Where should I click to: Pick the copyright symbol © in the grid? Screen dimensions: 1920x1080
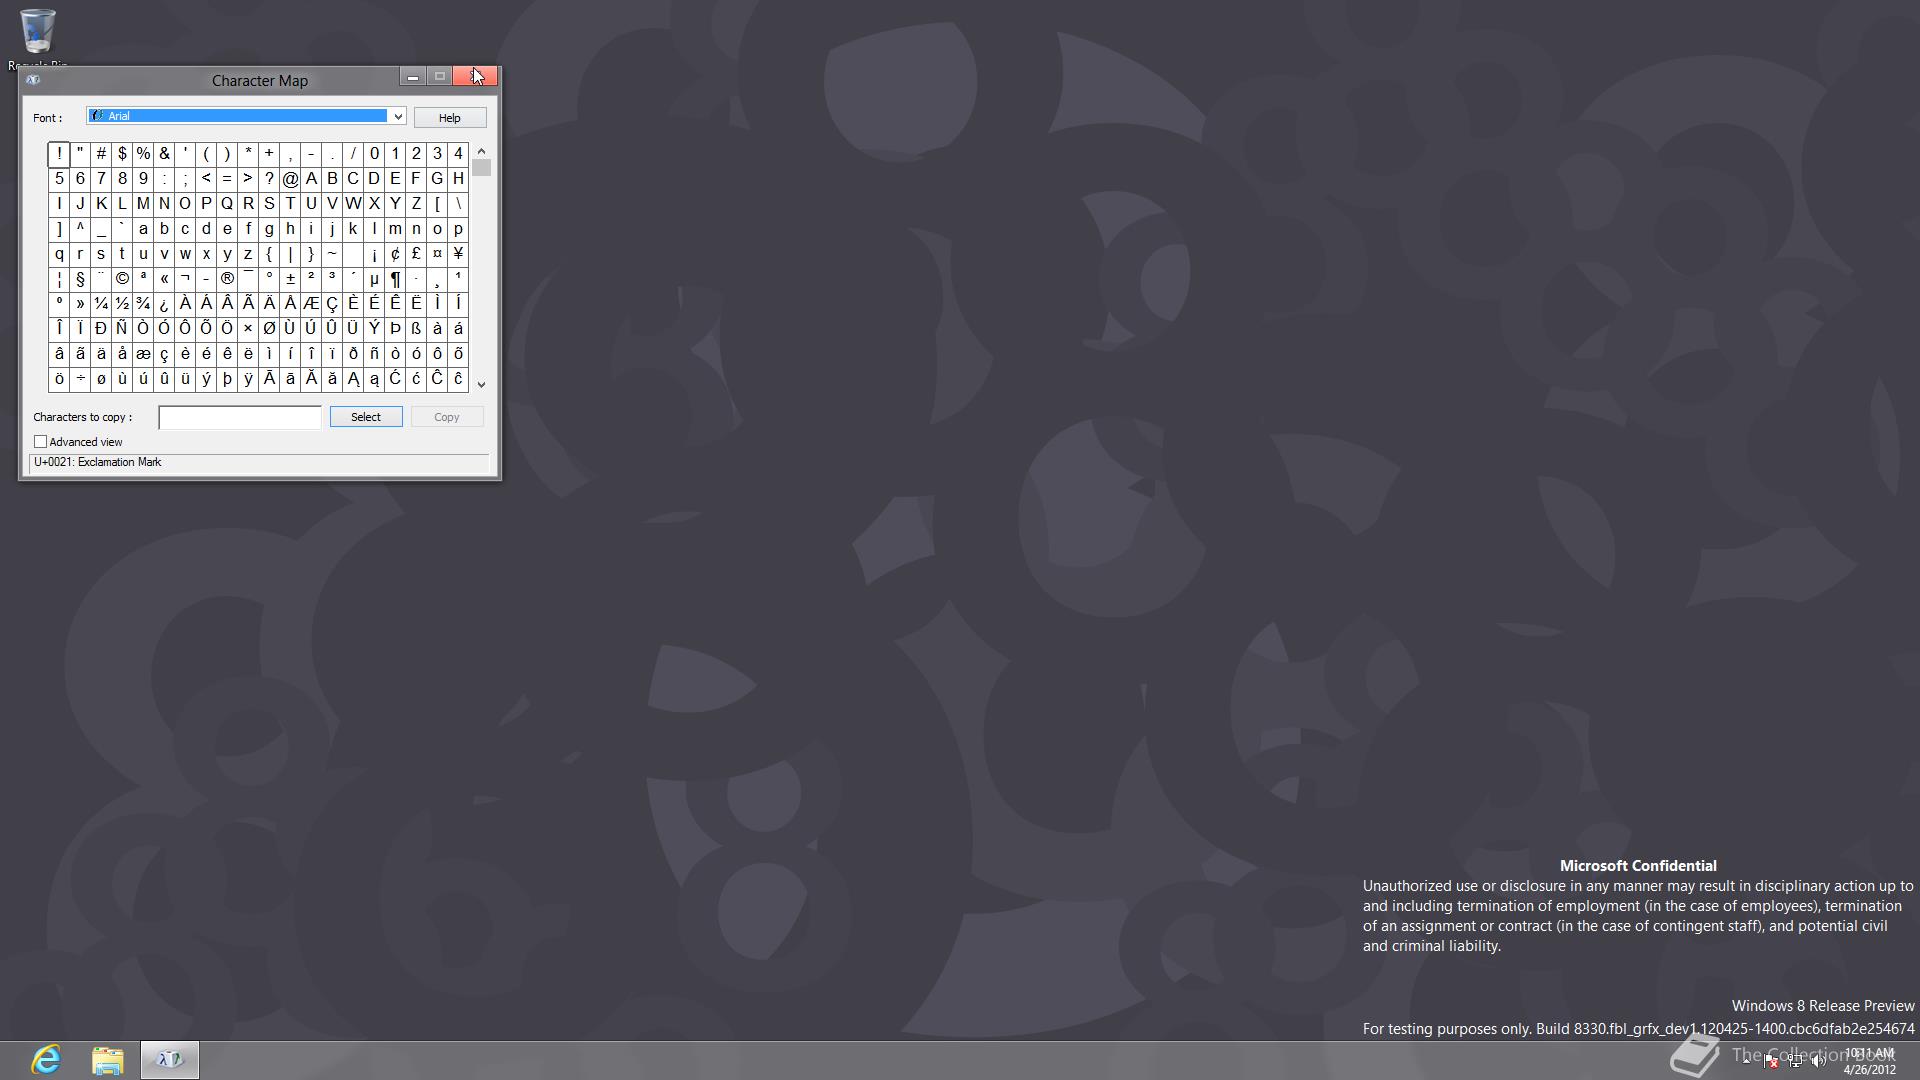point(122,279)
